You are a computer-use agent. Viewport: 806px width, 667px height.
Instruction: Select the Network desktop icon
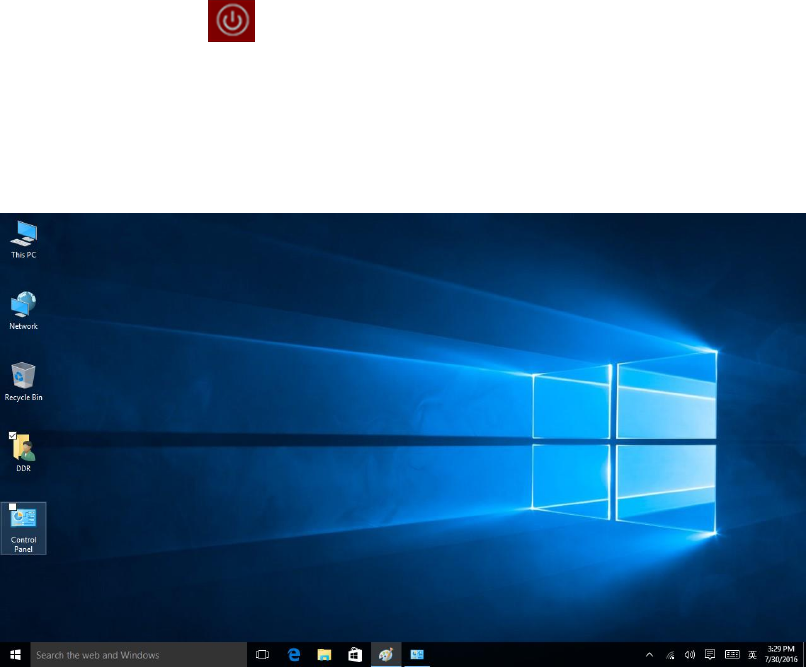[x=24, y=310]
